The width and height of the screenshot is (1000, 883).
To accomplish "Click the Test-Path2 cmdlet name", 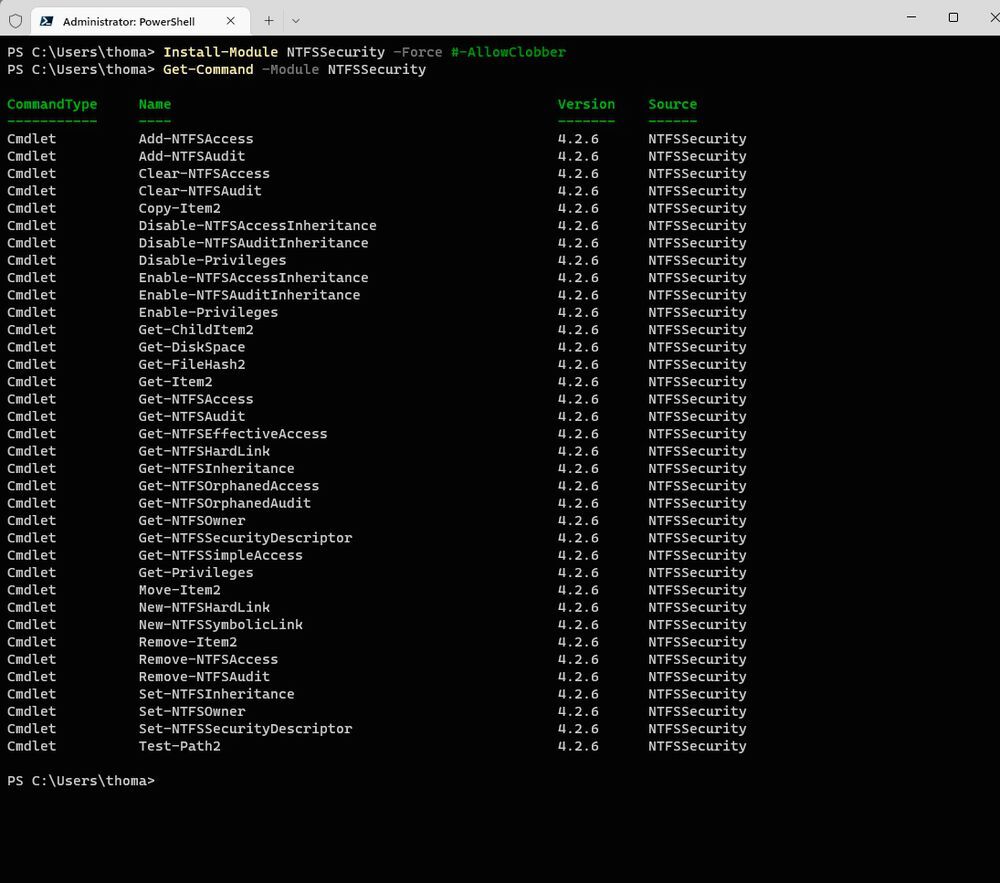I will [179, 746].
